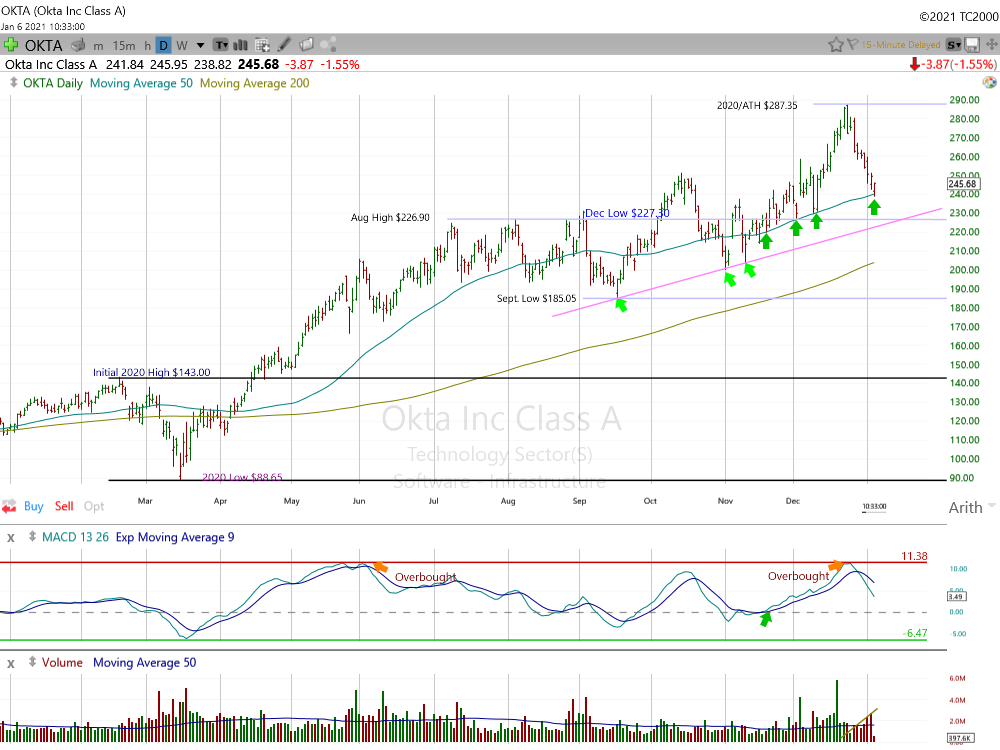Viewport: 1000px width, 750px height.
Task: Click the move-window cross arrows icon
Action: [992, 45]
